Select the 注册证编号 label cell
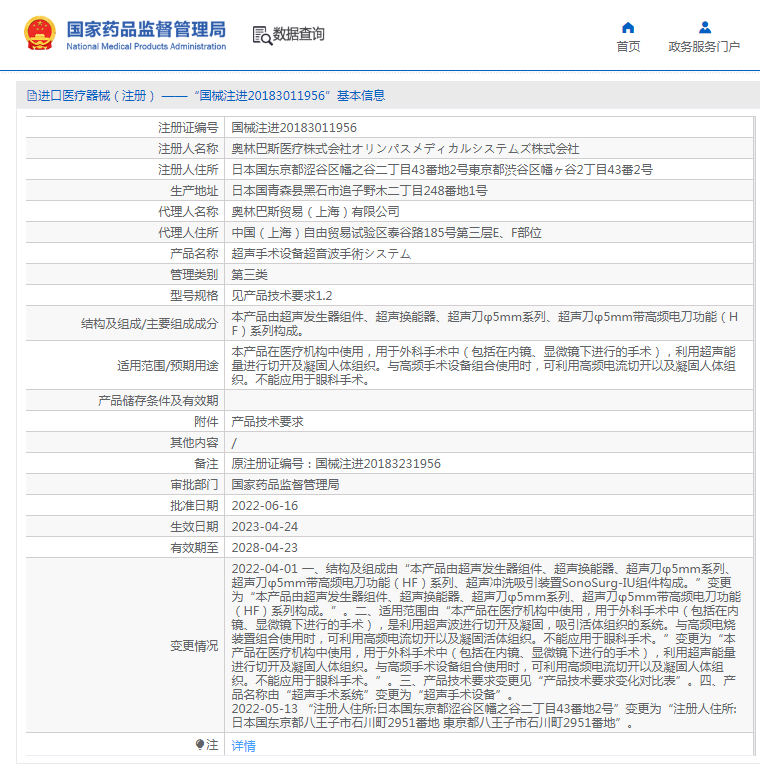Screen dimensions: 760x777 [188, 128]
